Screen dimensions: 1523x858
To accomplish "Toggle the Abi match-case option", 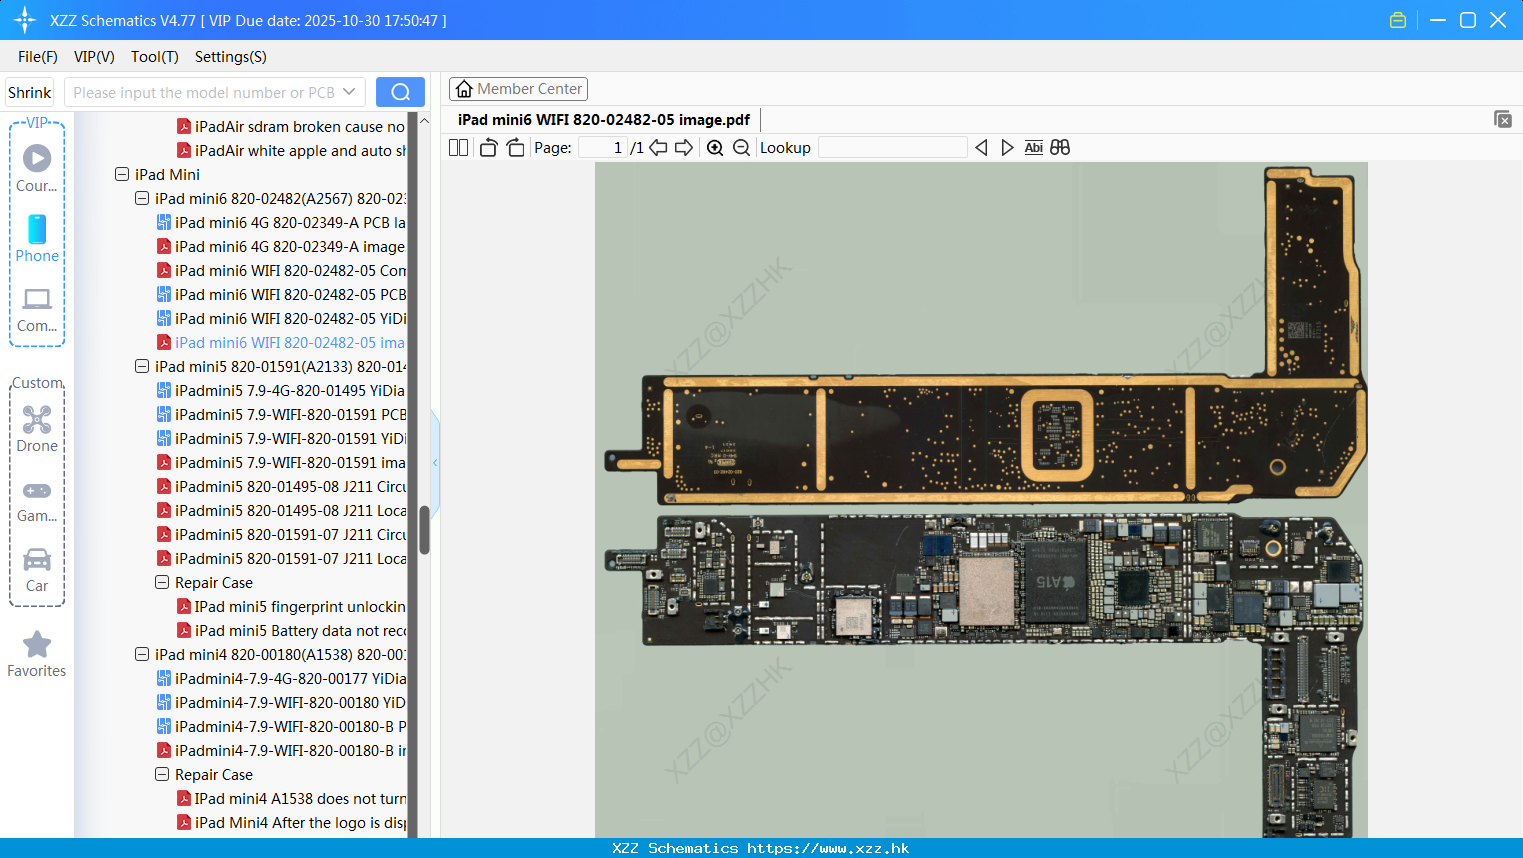I will pyautogui.click(x=1033, y=148).
